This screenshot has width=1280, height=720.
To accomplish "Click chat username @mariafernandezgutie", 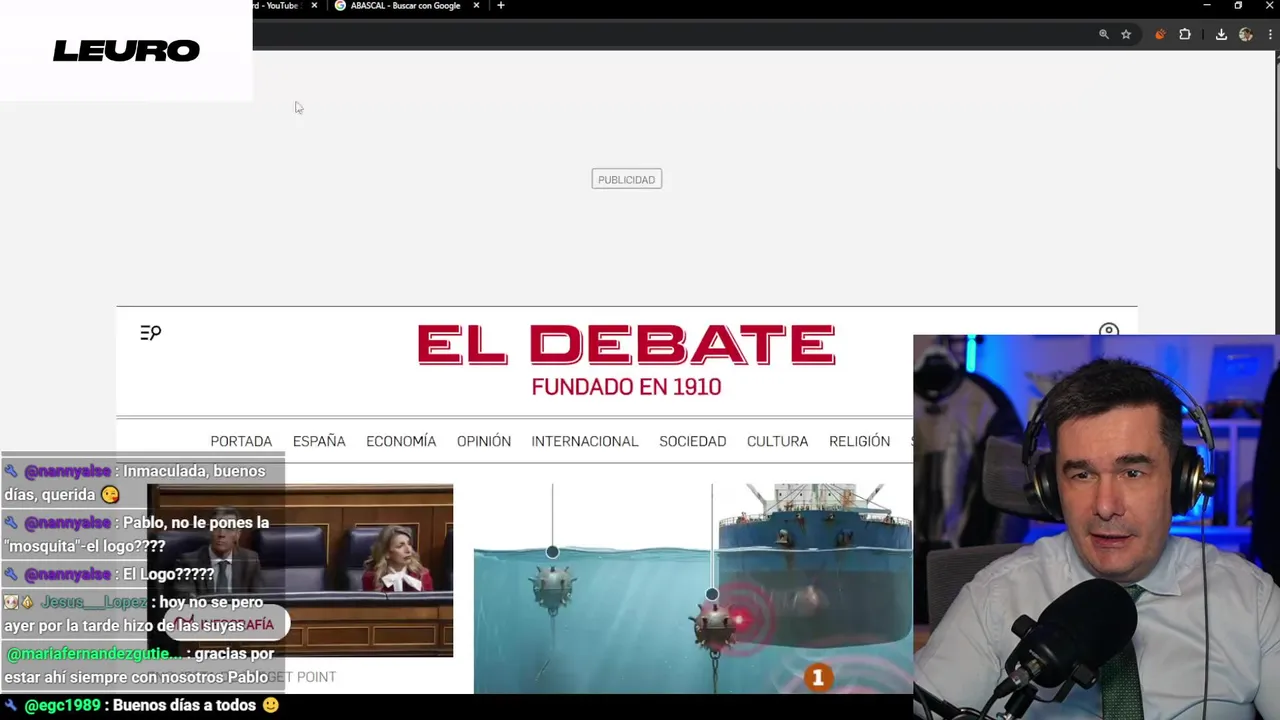I will tap(96, 654).
